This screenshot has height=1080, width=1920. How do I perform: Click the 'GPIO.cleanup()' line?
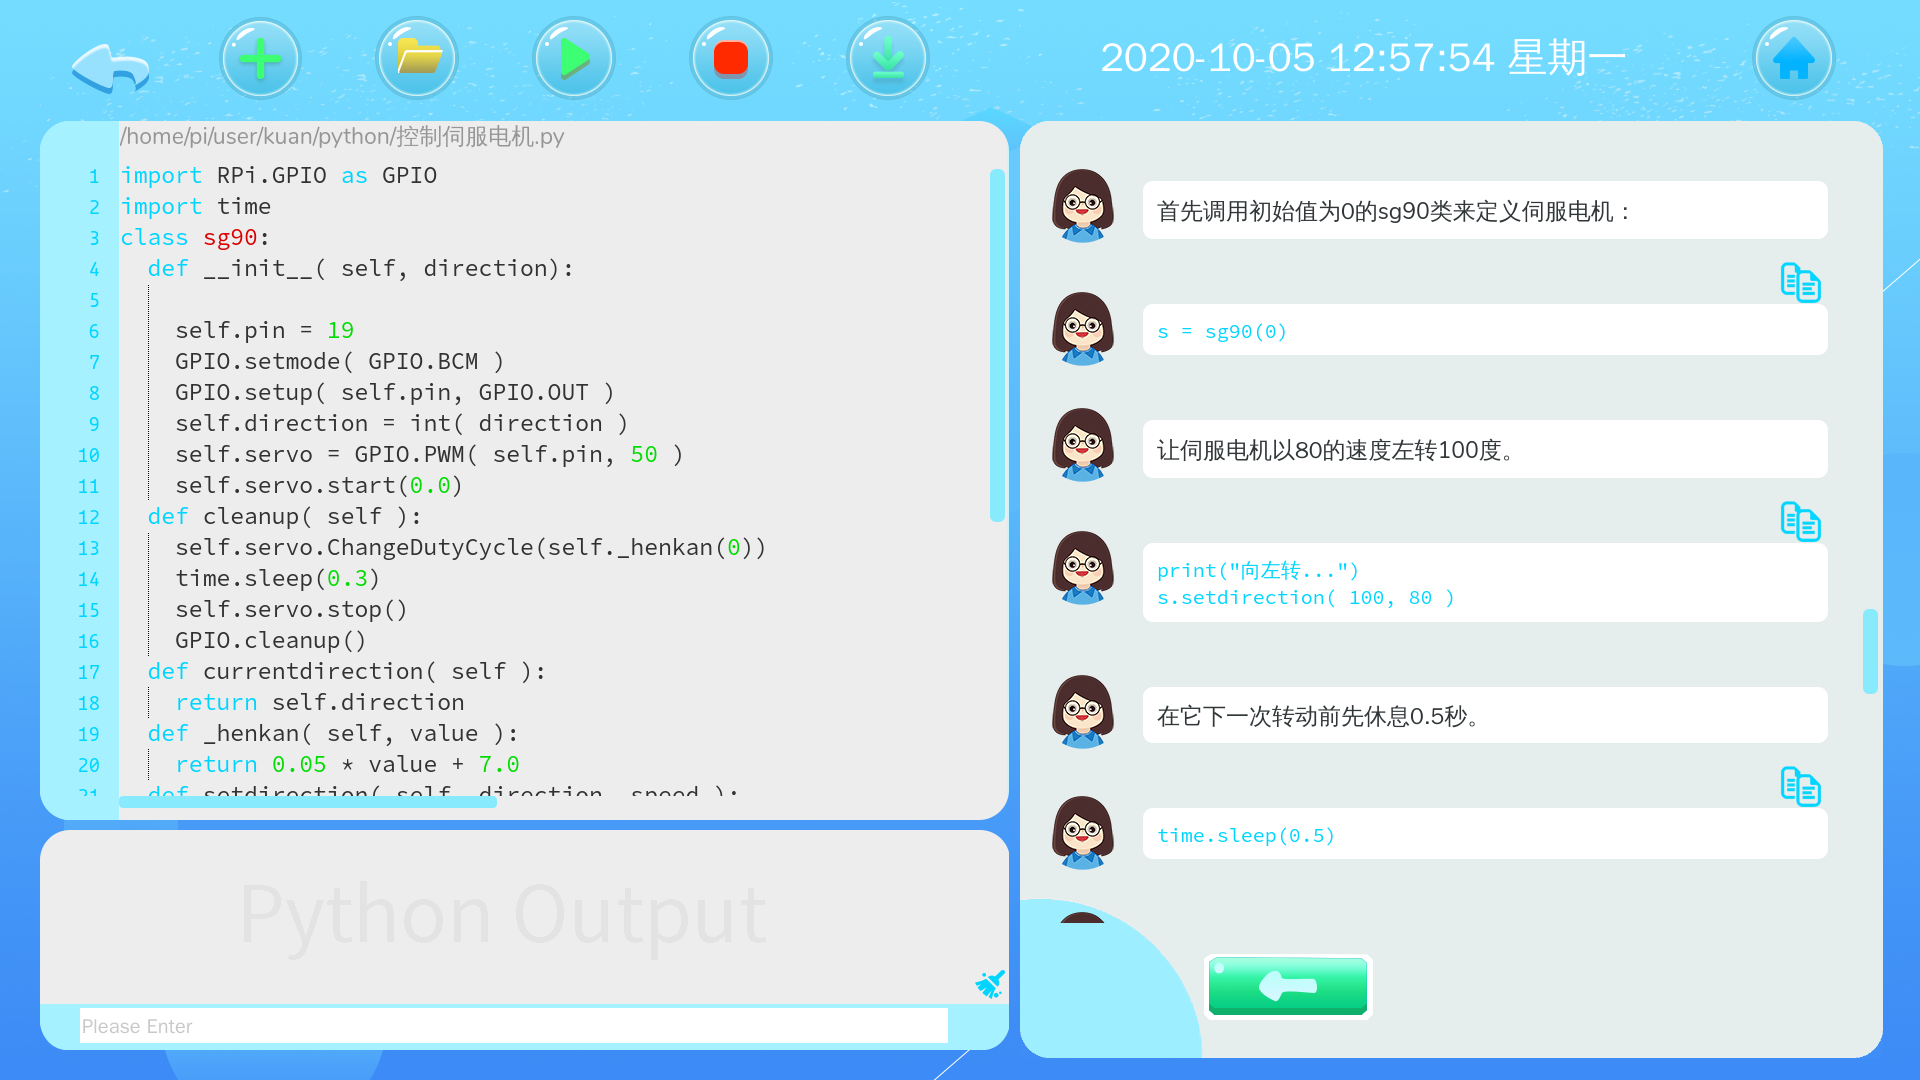coord(271,641)
